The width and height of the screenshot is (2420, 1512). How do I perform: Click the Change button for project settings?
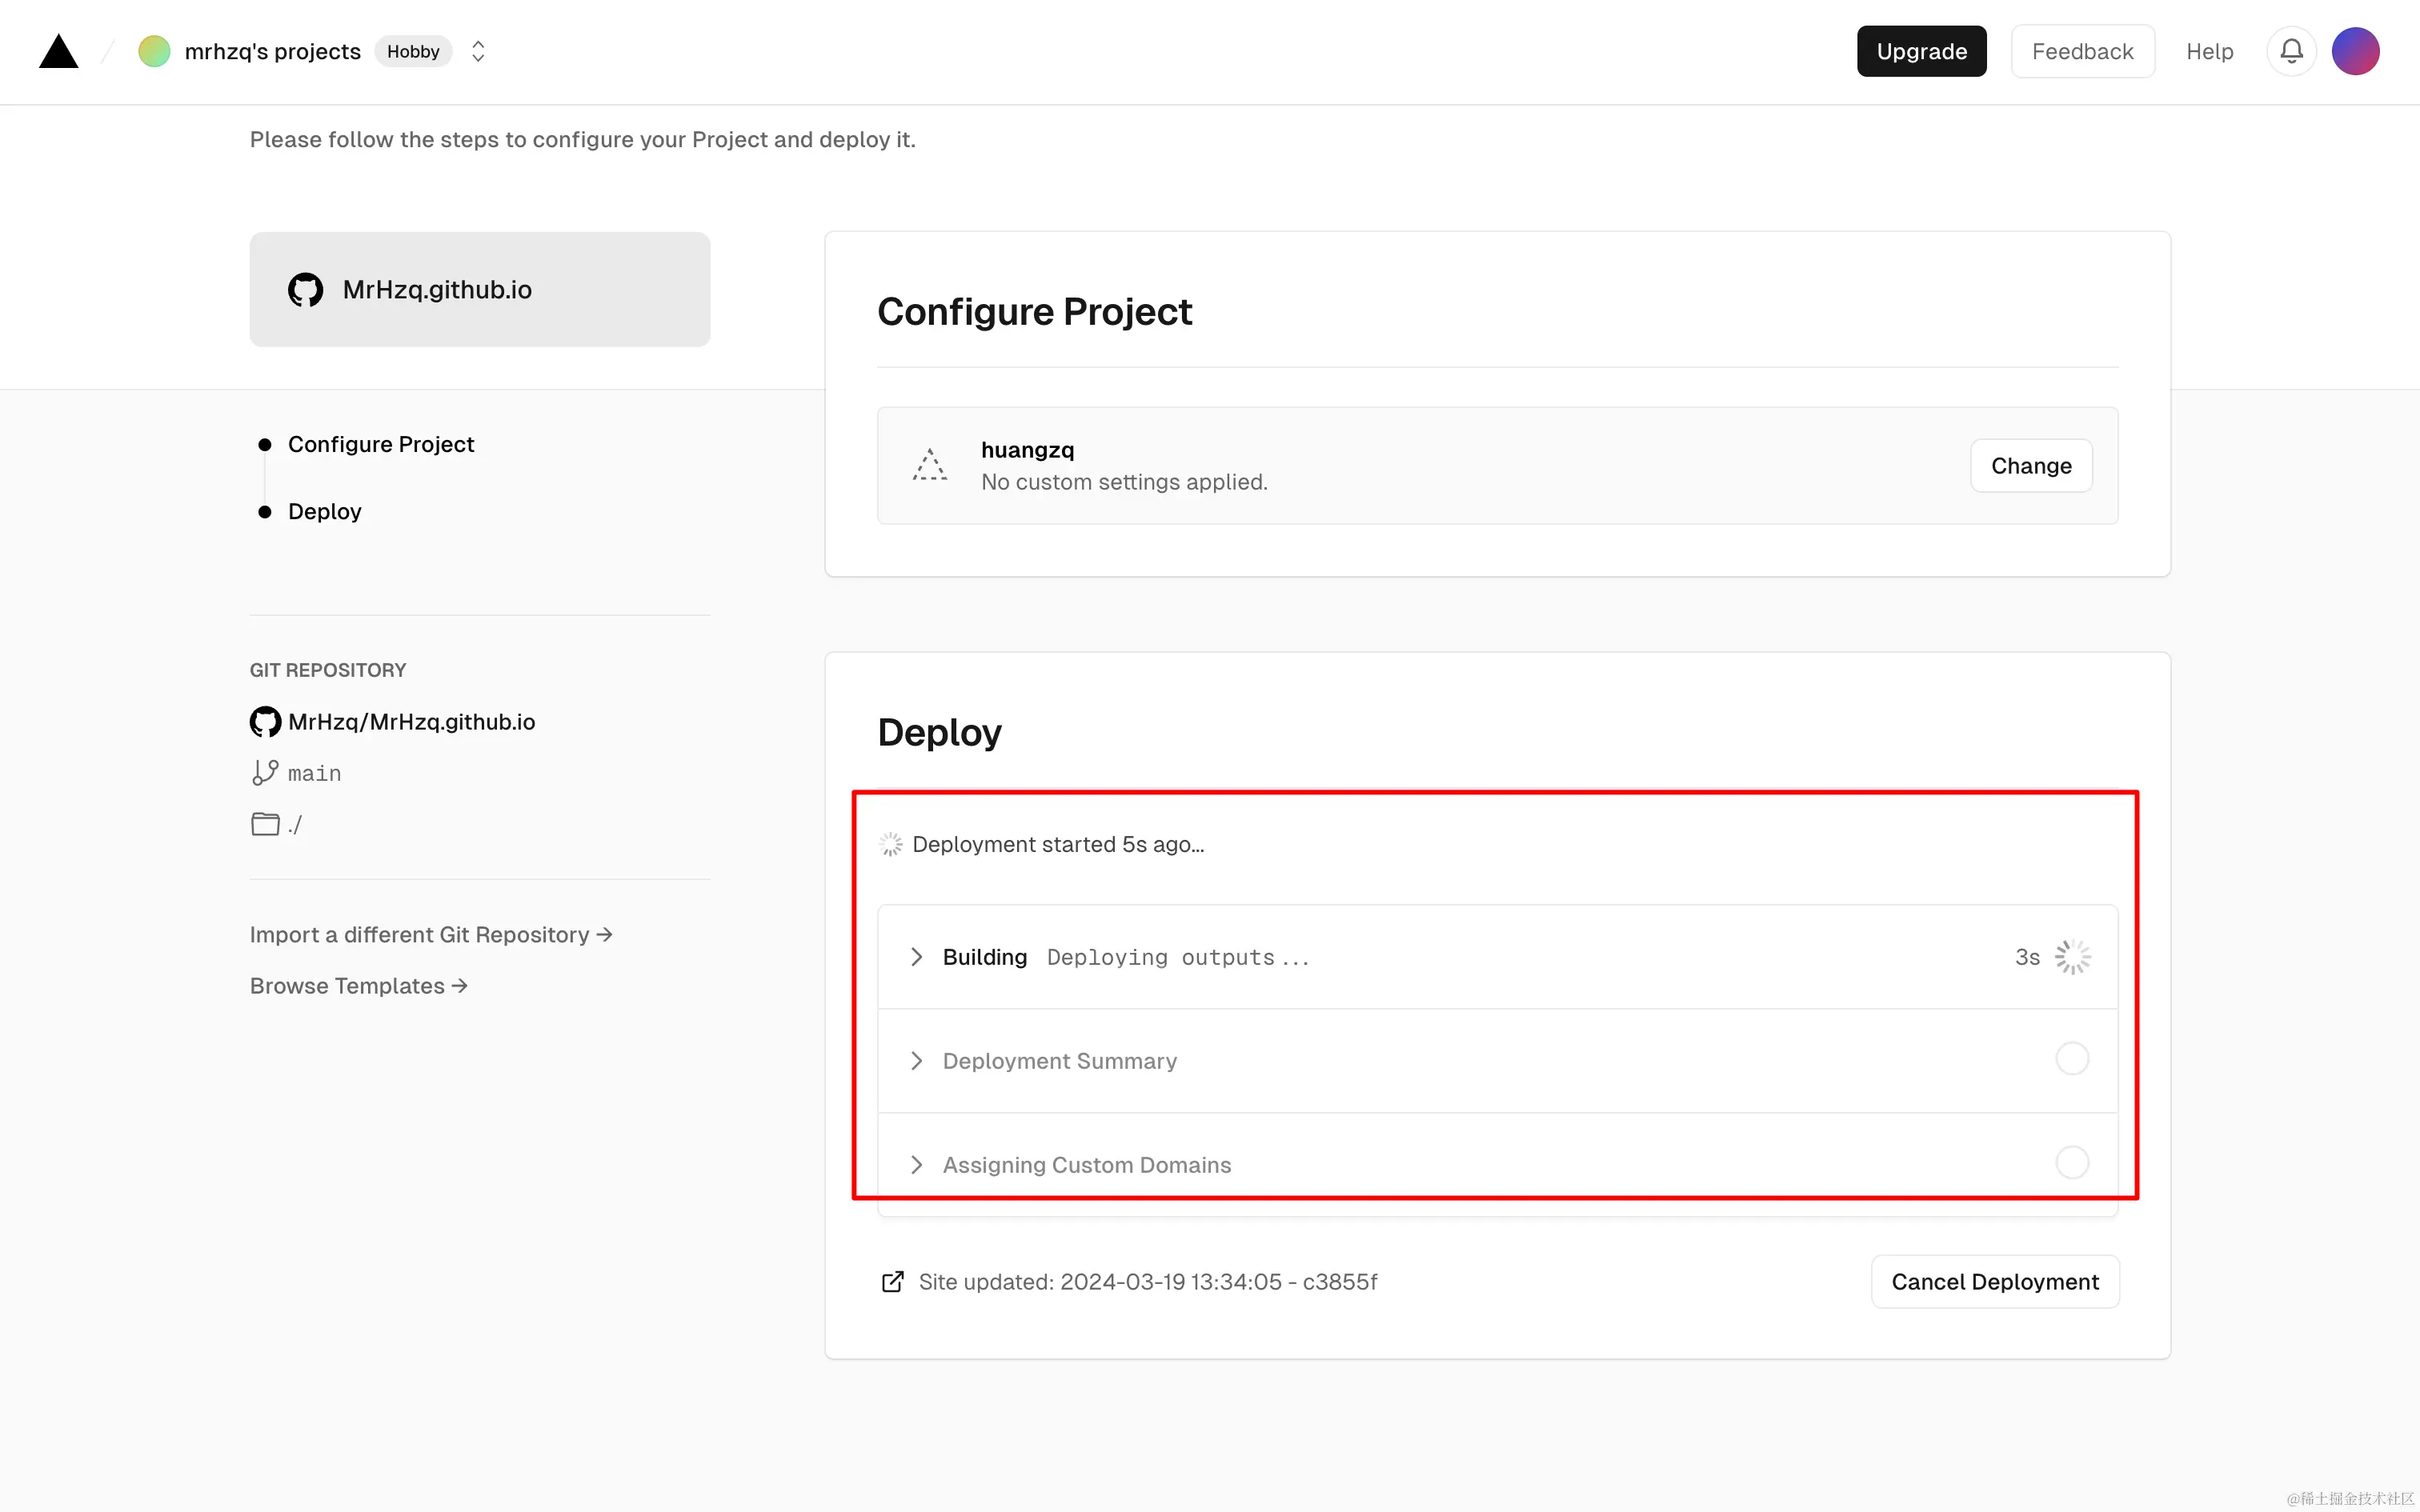[2031, 466]
